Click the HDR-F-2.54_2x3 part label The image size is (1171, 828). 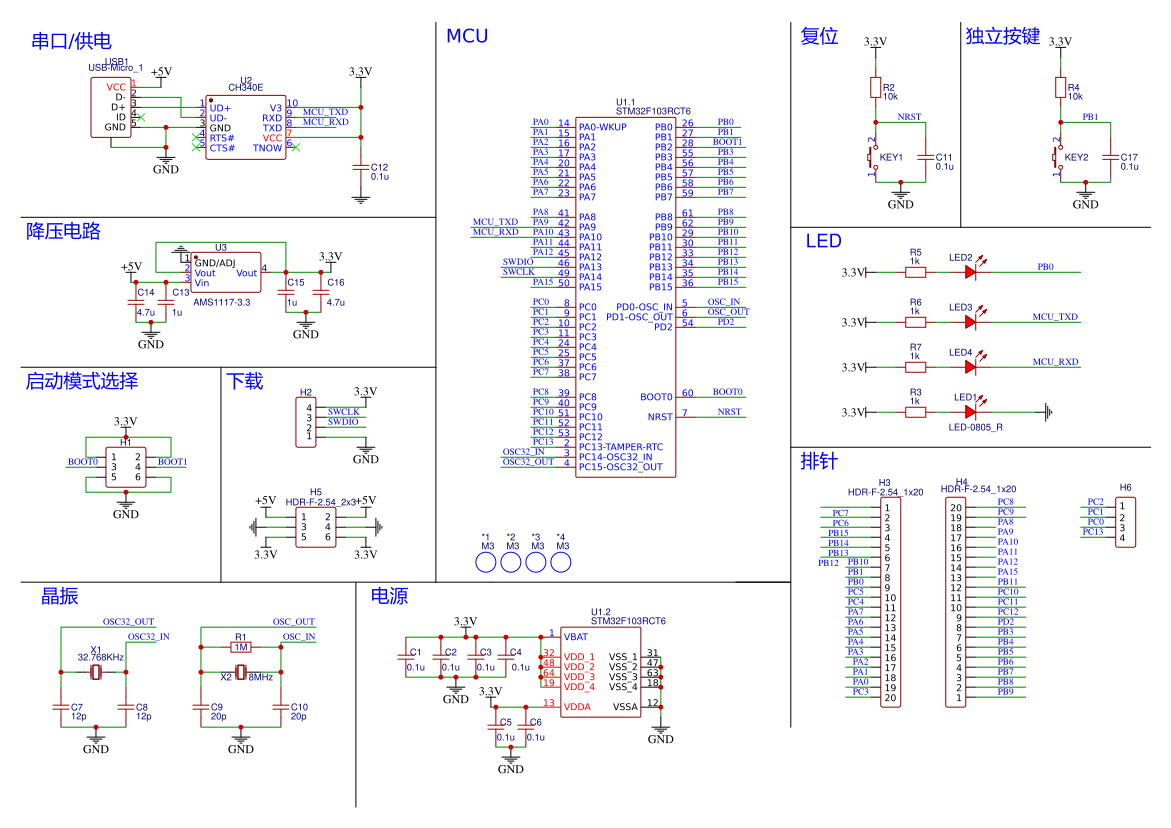point(321,502)
